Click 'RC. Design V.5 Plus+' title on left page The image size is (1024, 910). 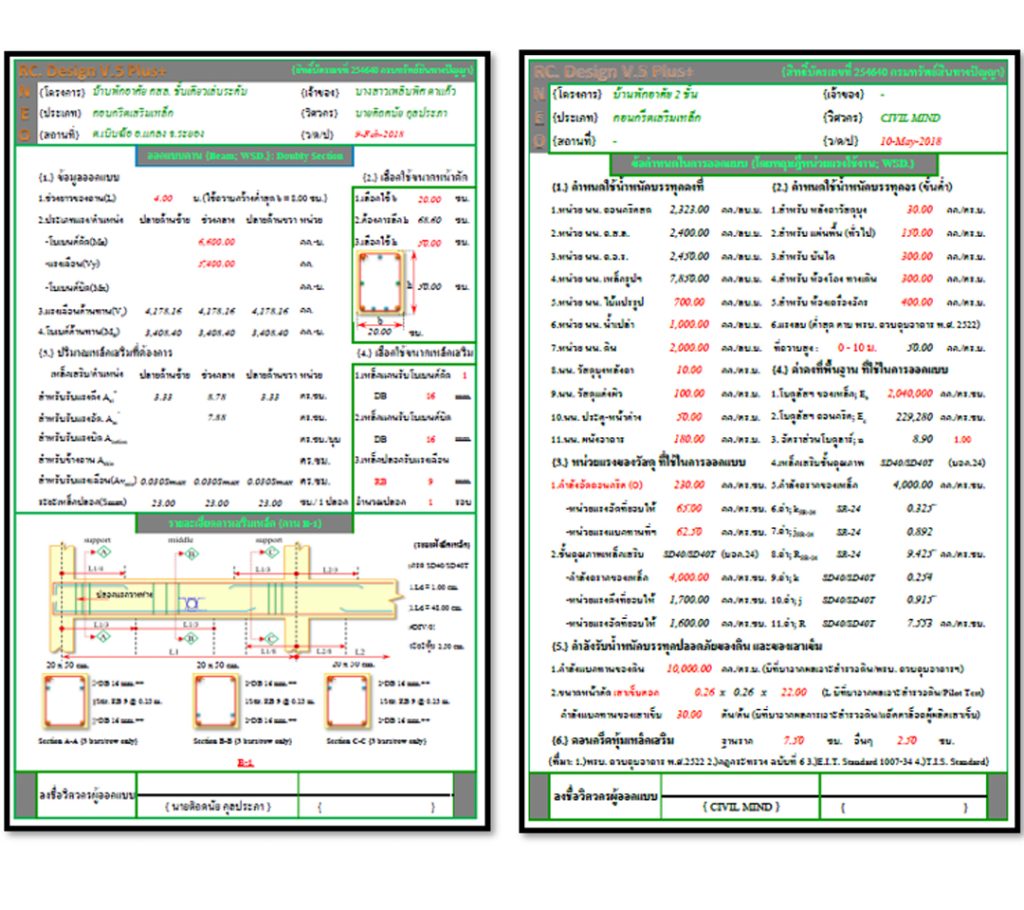tap(92, 70)
